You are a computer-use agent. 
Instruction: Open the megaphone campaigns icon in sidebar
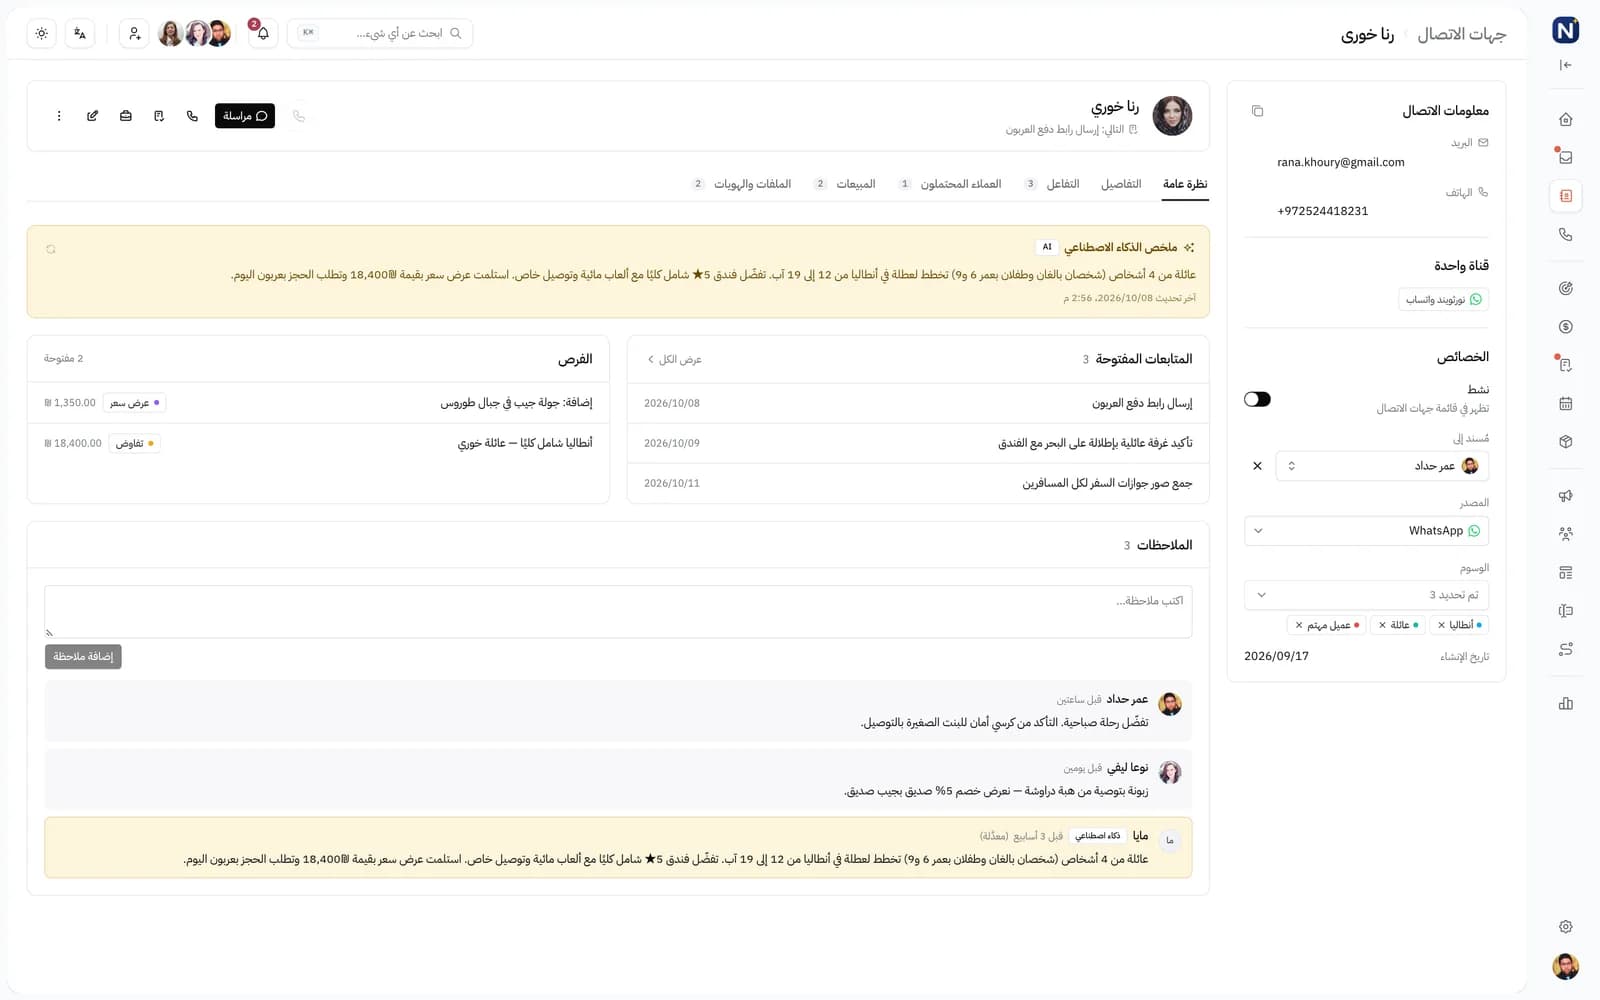1566,496
